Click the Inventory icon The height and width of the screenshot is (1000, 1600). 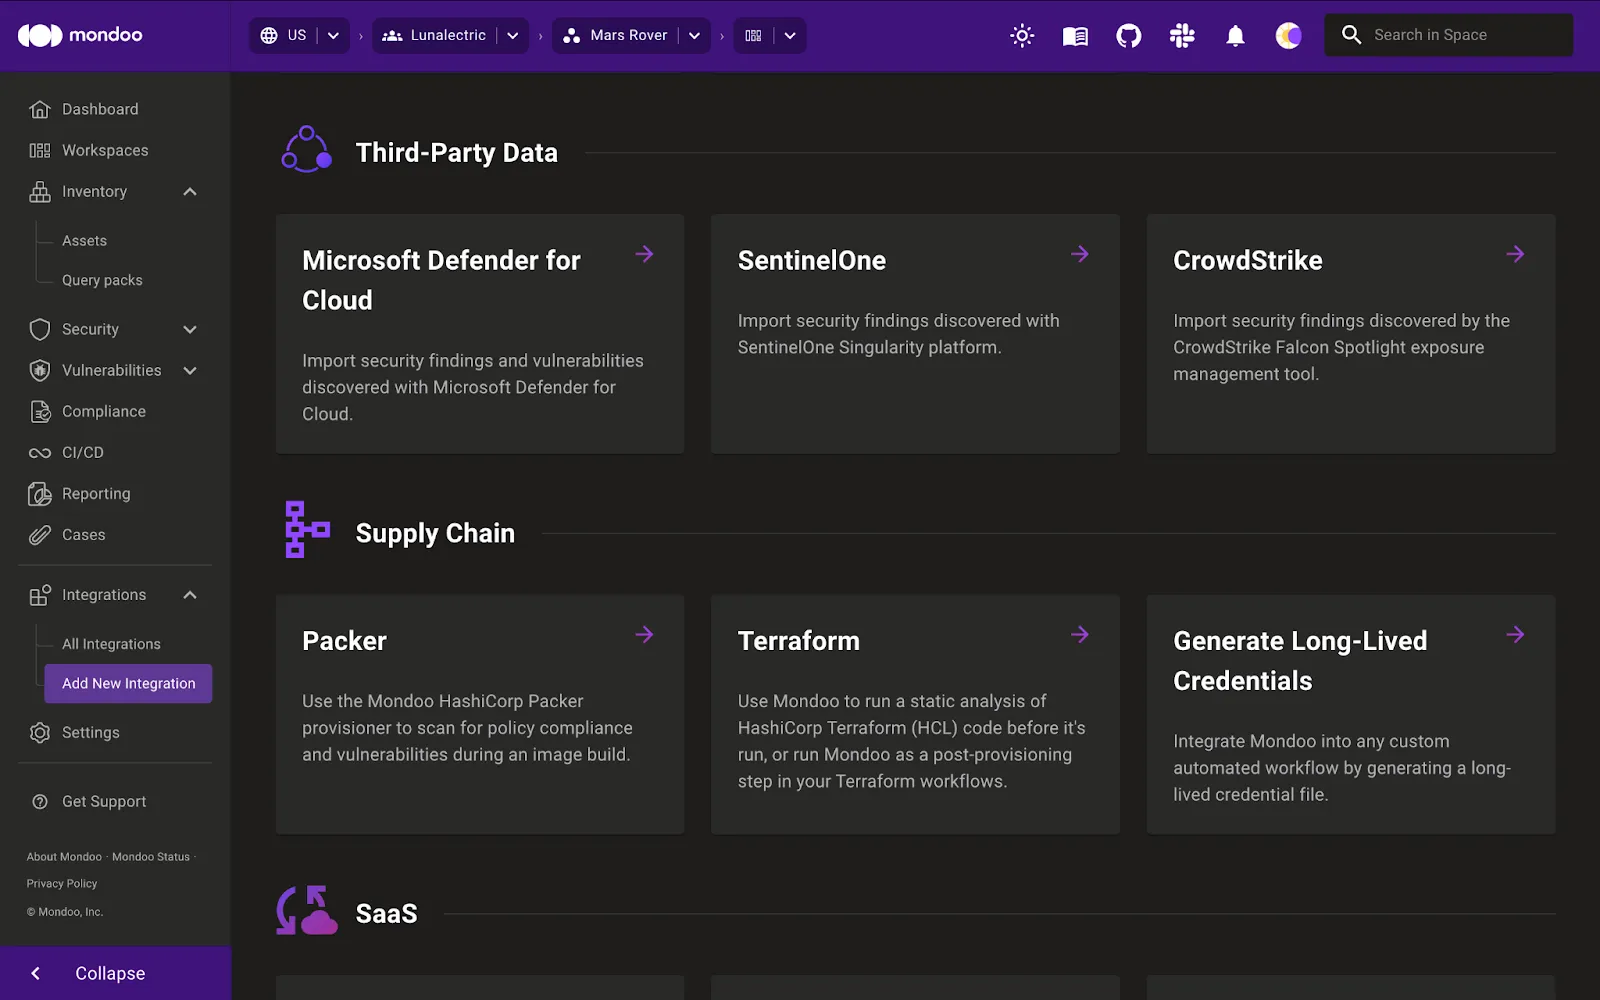(x=40, y=191)
